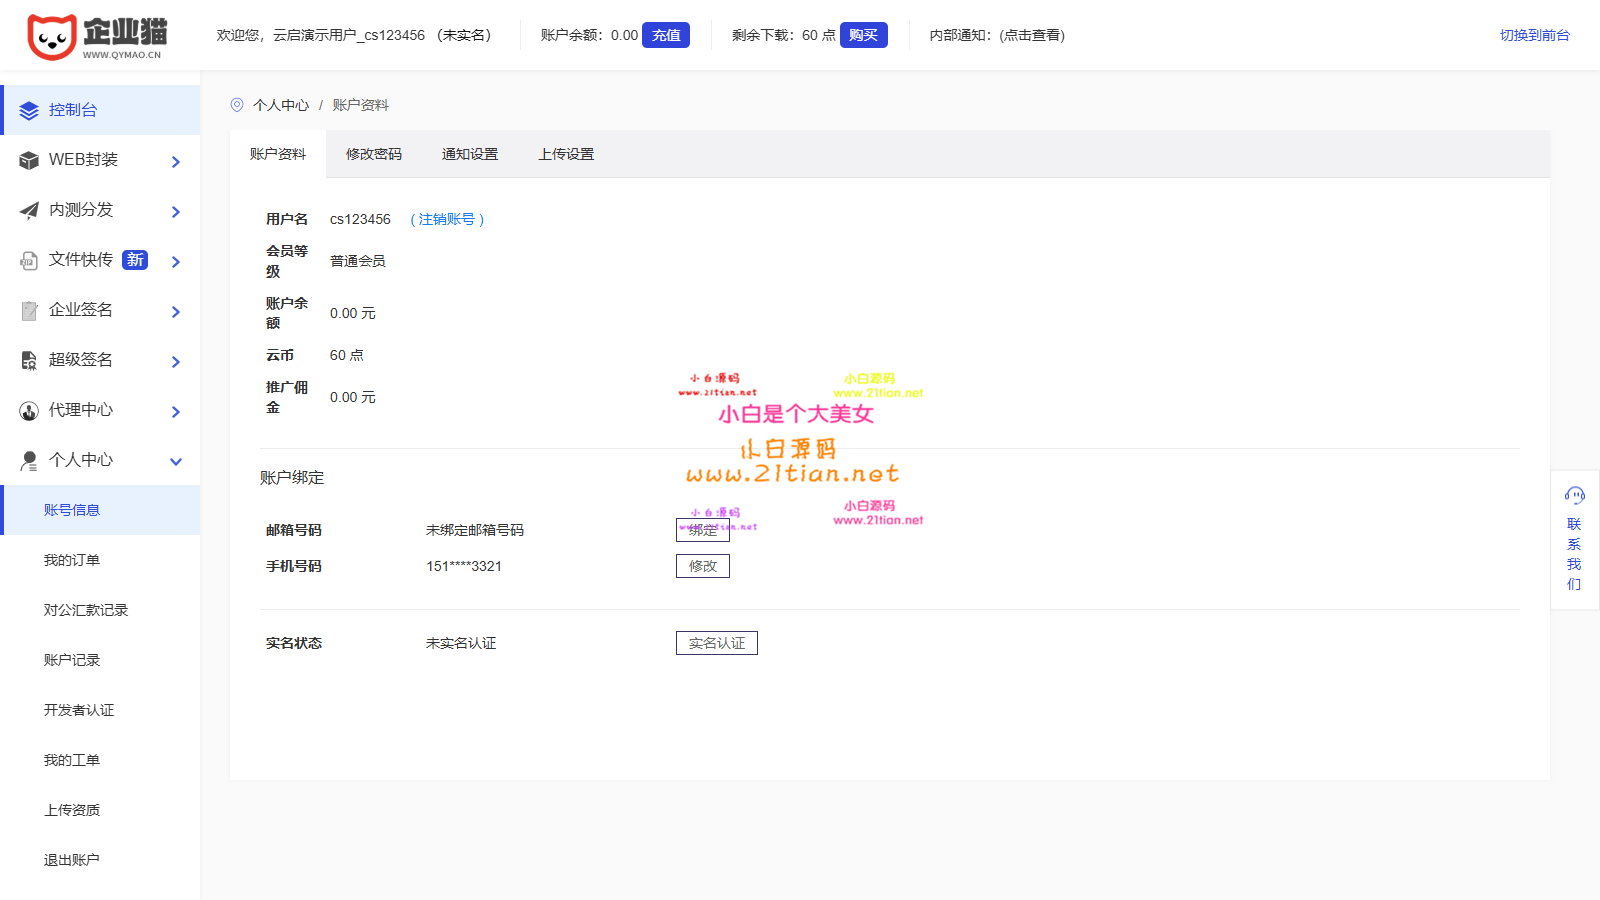This screenshot has height=900, width=1600.
Task: Open the 联系我们 headset support widget
Action: point(1574,539)
